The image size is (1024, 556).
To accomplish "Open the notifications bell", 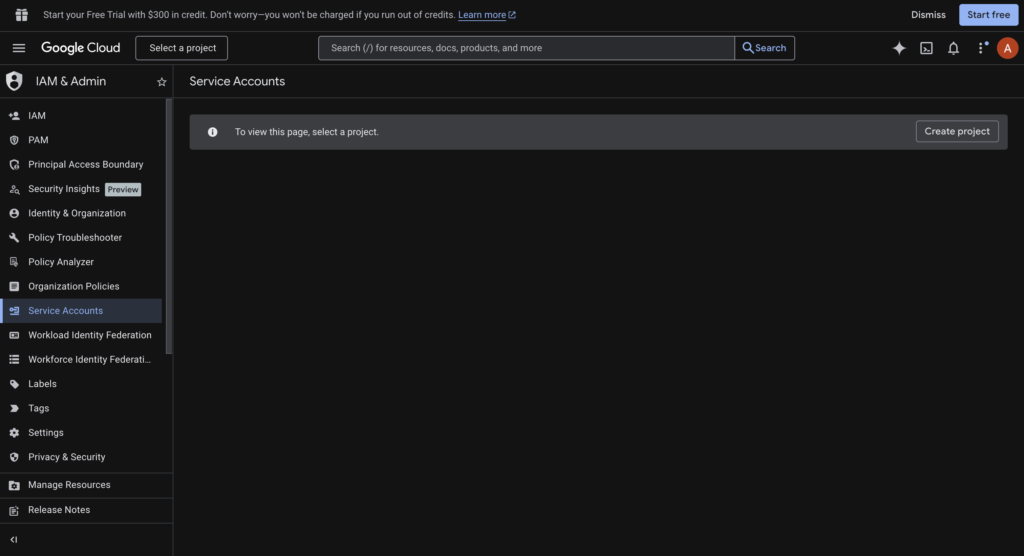I will (953, 48).
